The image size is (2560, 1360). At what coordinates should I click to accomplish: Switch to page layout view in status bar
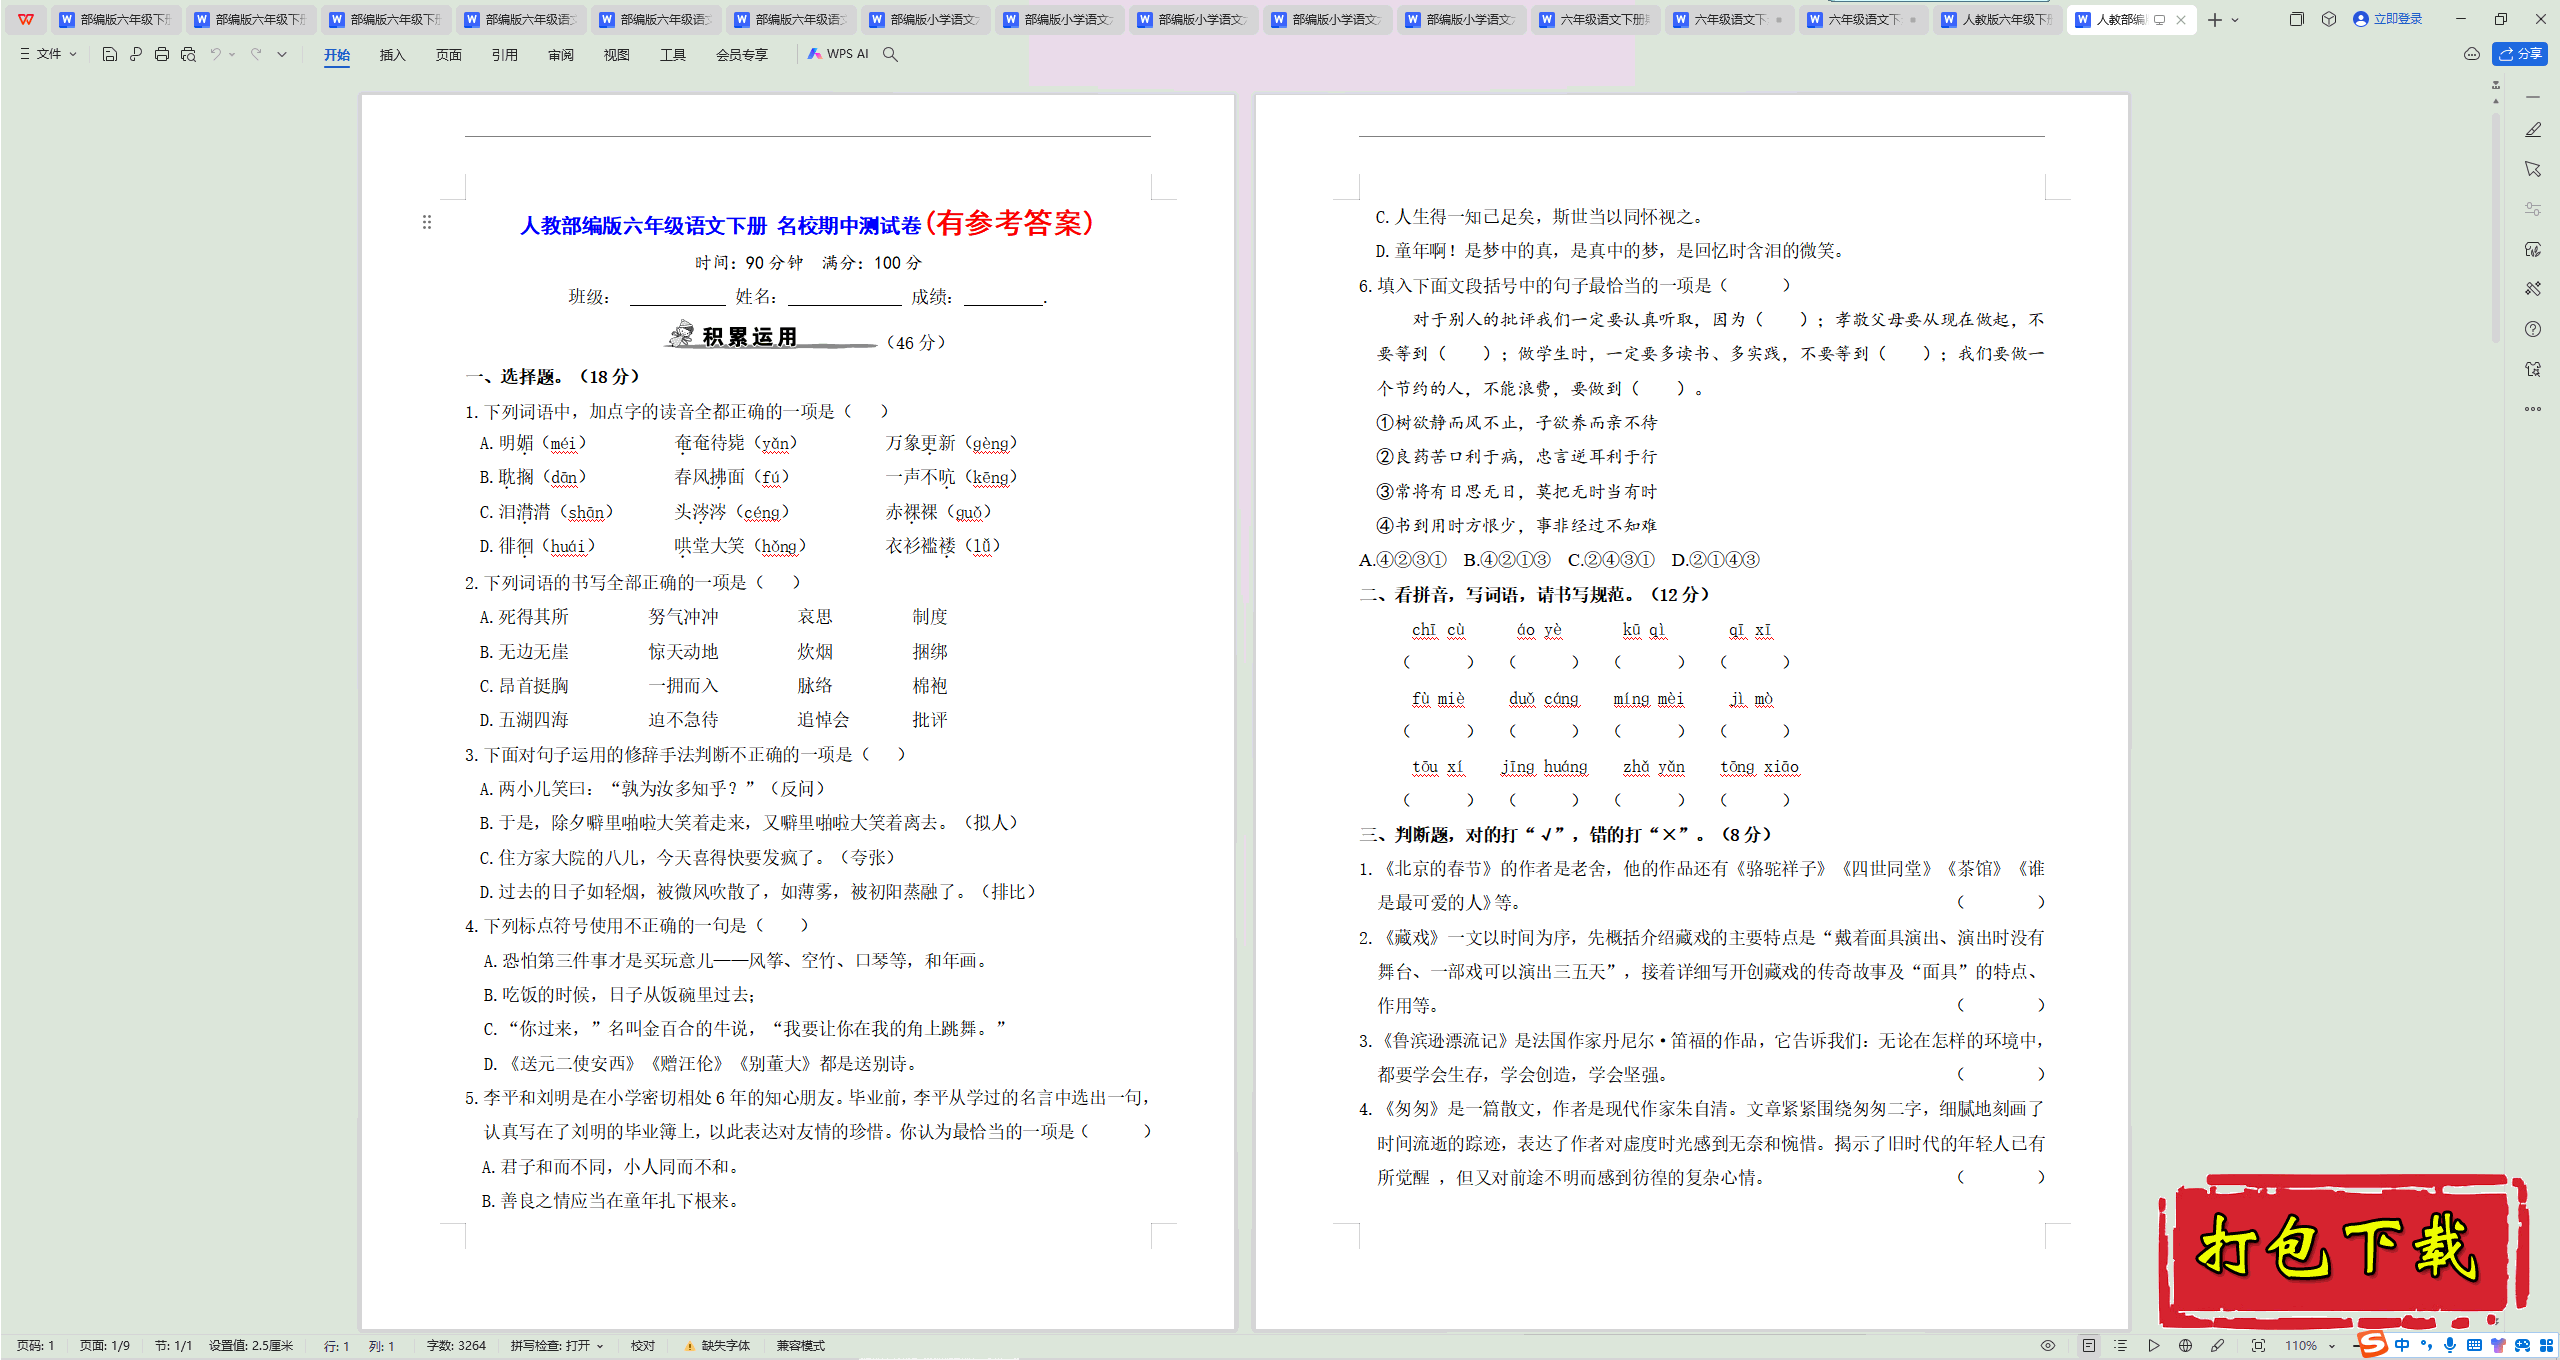(x=2089, y=1346)
